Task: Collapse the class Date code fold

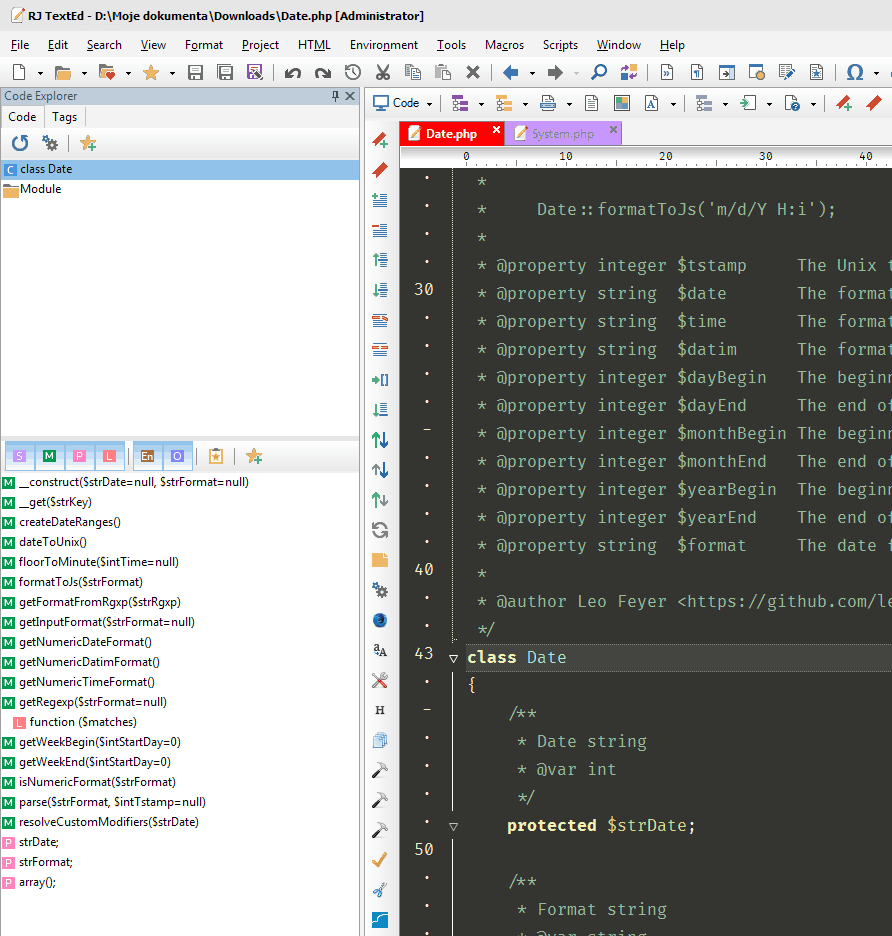Action: [x=453, y=658]
